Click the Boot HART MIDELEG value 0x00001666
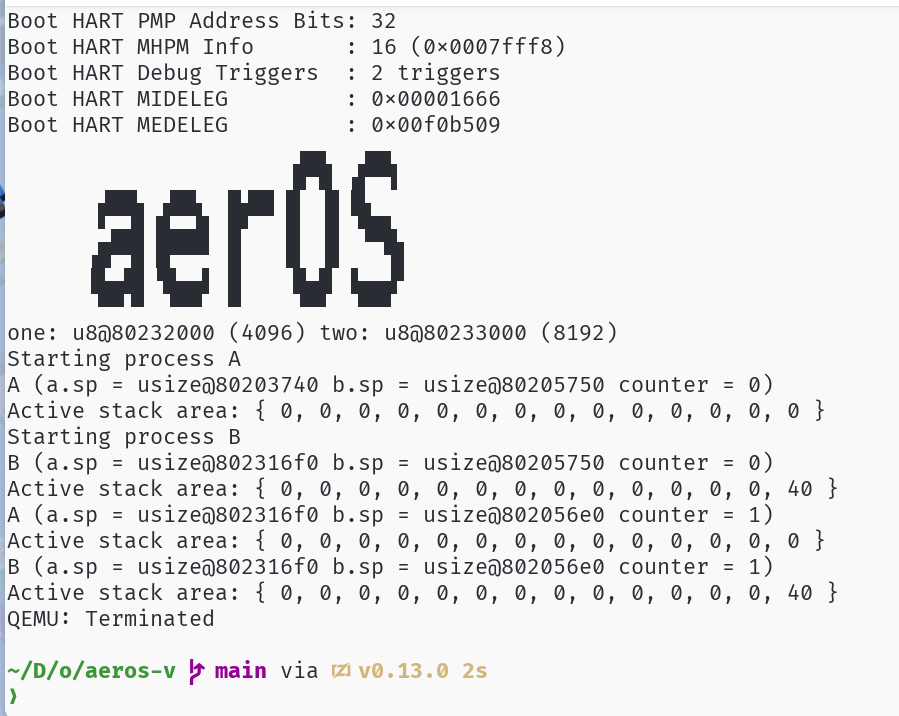 pyautogui.click(x=436, y=99)
